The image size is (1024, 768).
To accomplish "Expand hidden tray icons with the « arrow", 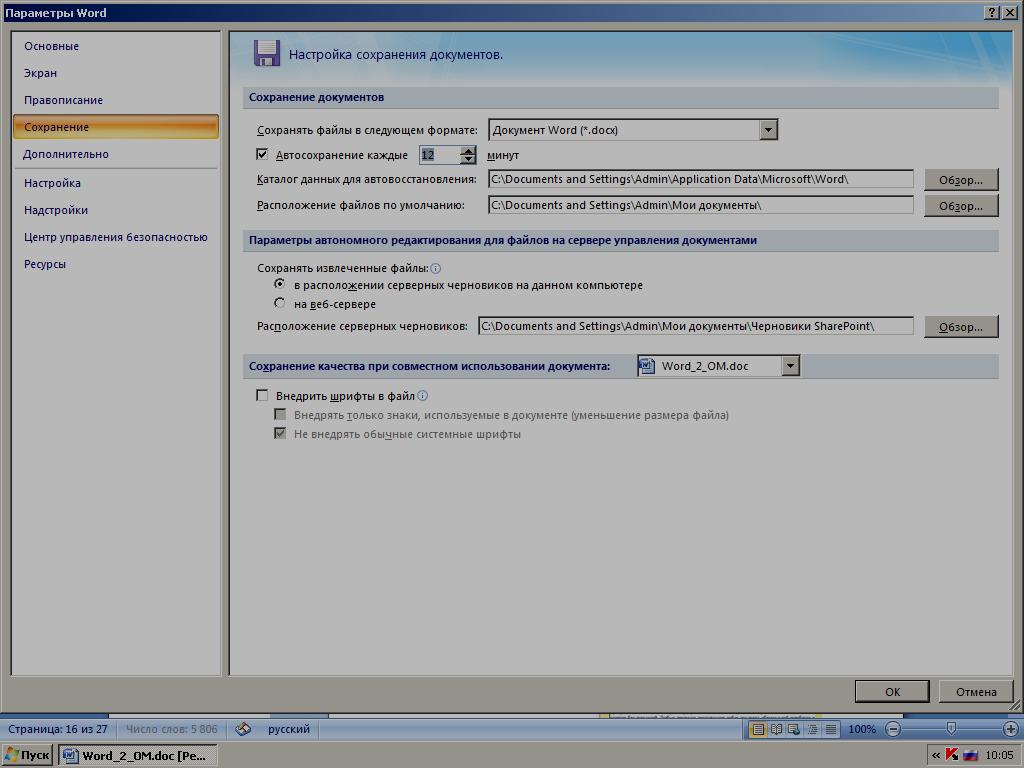I will tap(936, 755).
